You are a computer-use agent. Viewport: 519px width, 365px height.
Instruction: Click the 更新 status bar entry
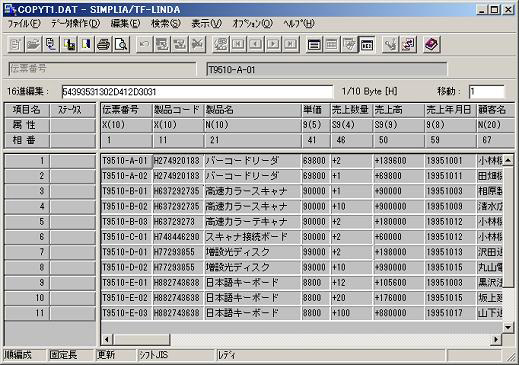pyautogui.click(x=115, y=355)
